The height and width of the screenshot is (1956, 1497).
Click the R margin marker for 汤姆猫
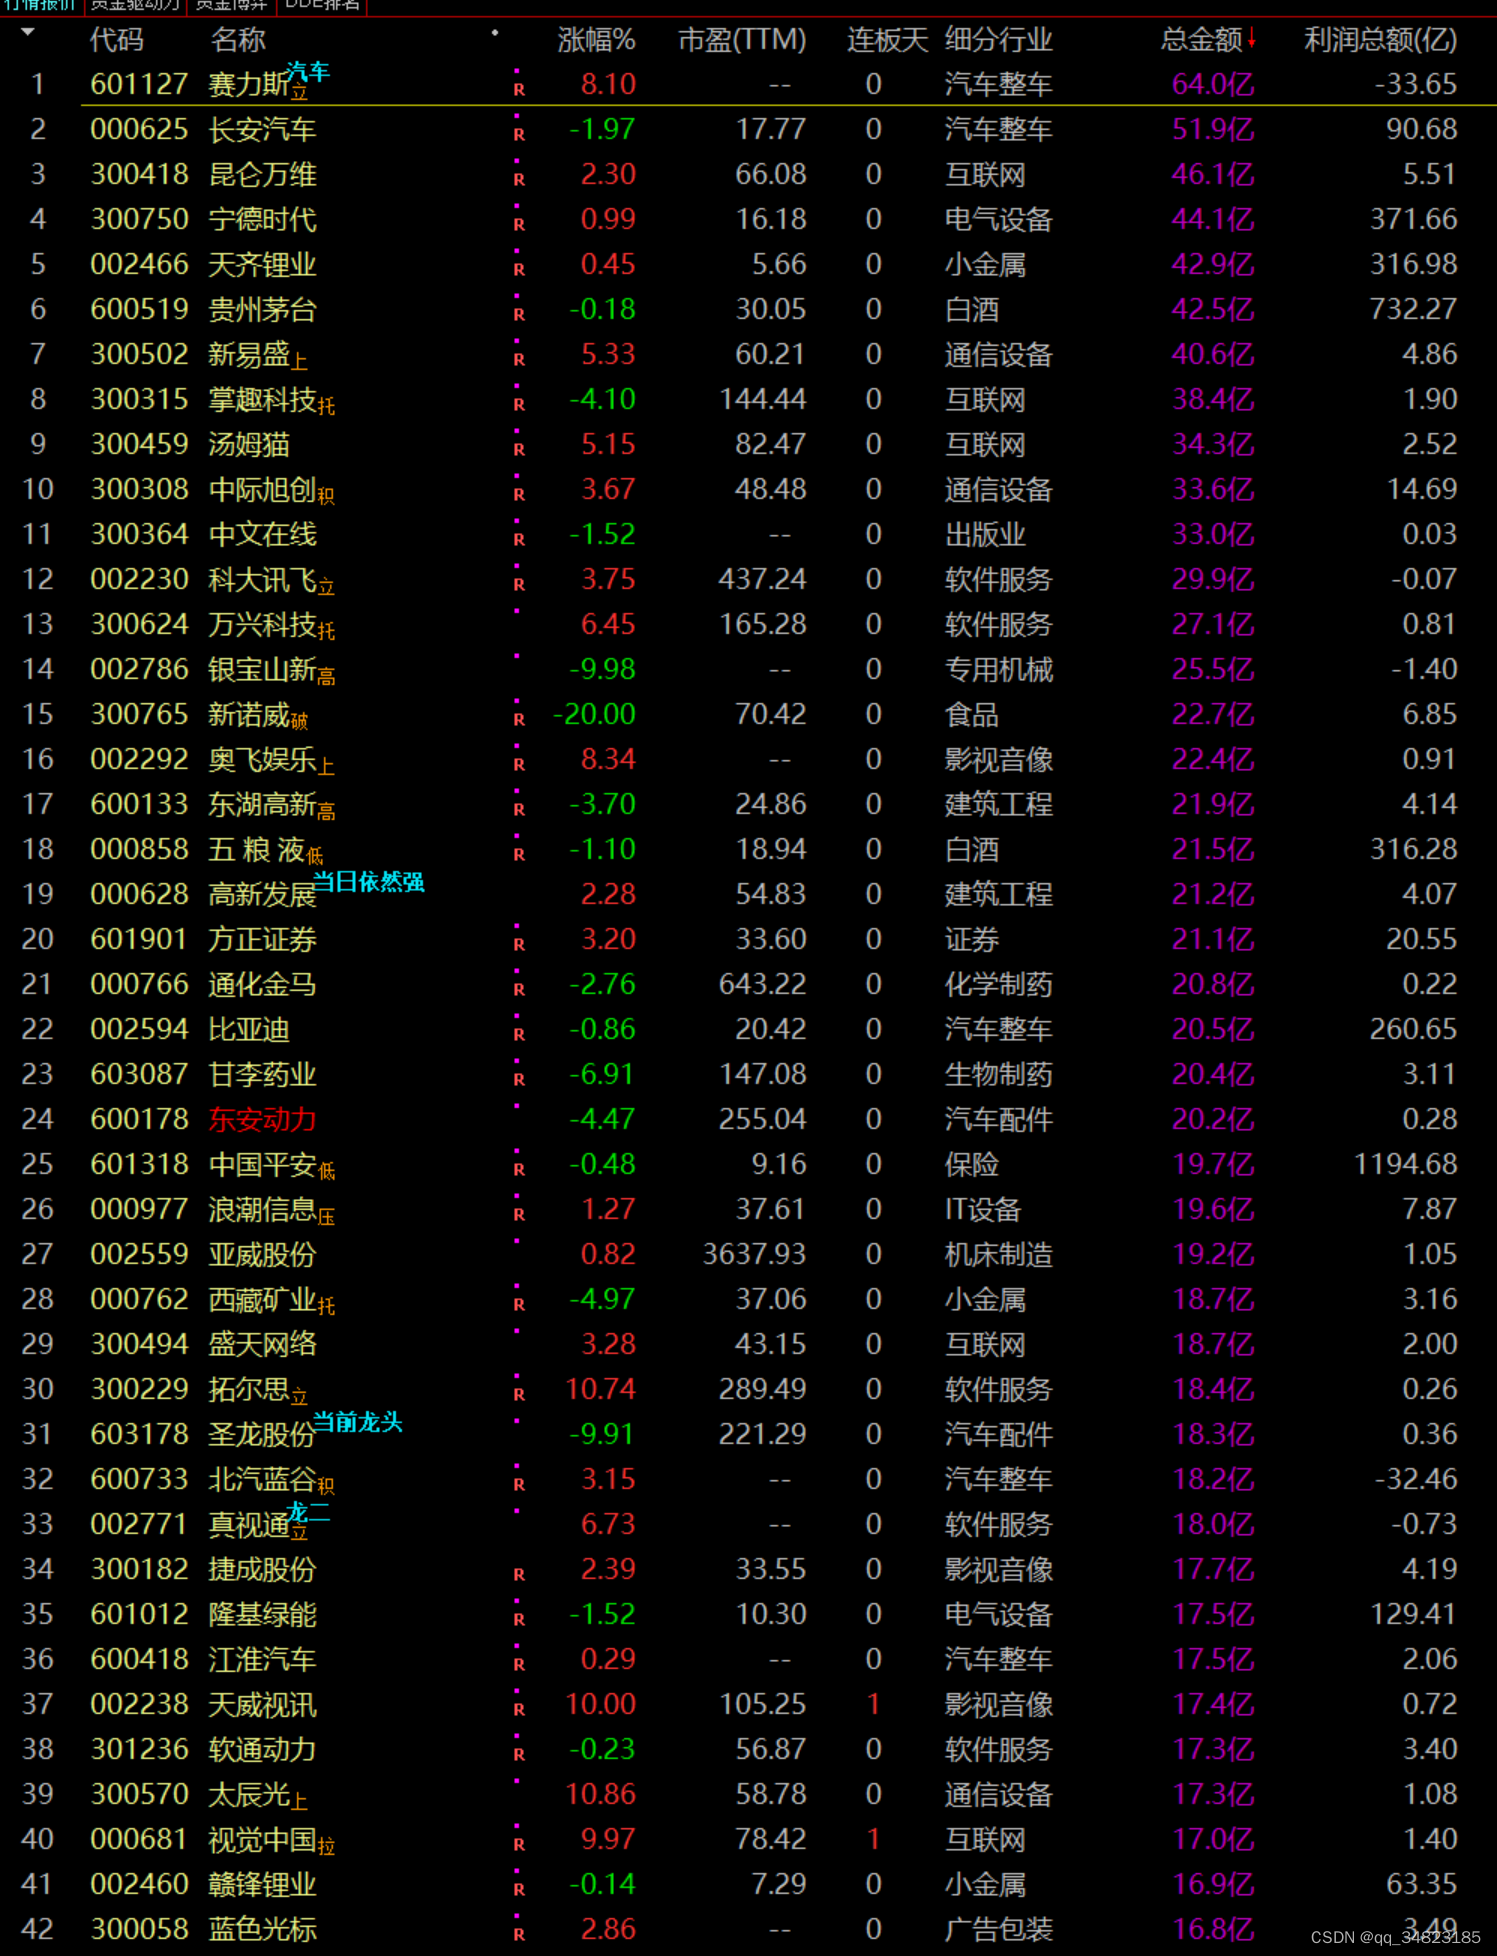point(519,450)
